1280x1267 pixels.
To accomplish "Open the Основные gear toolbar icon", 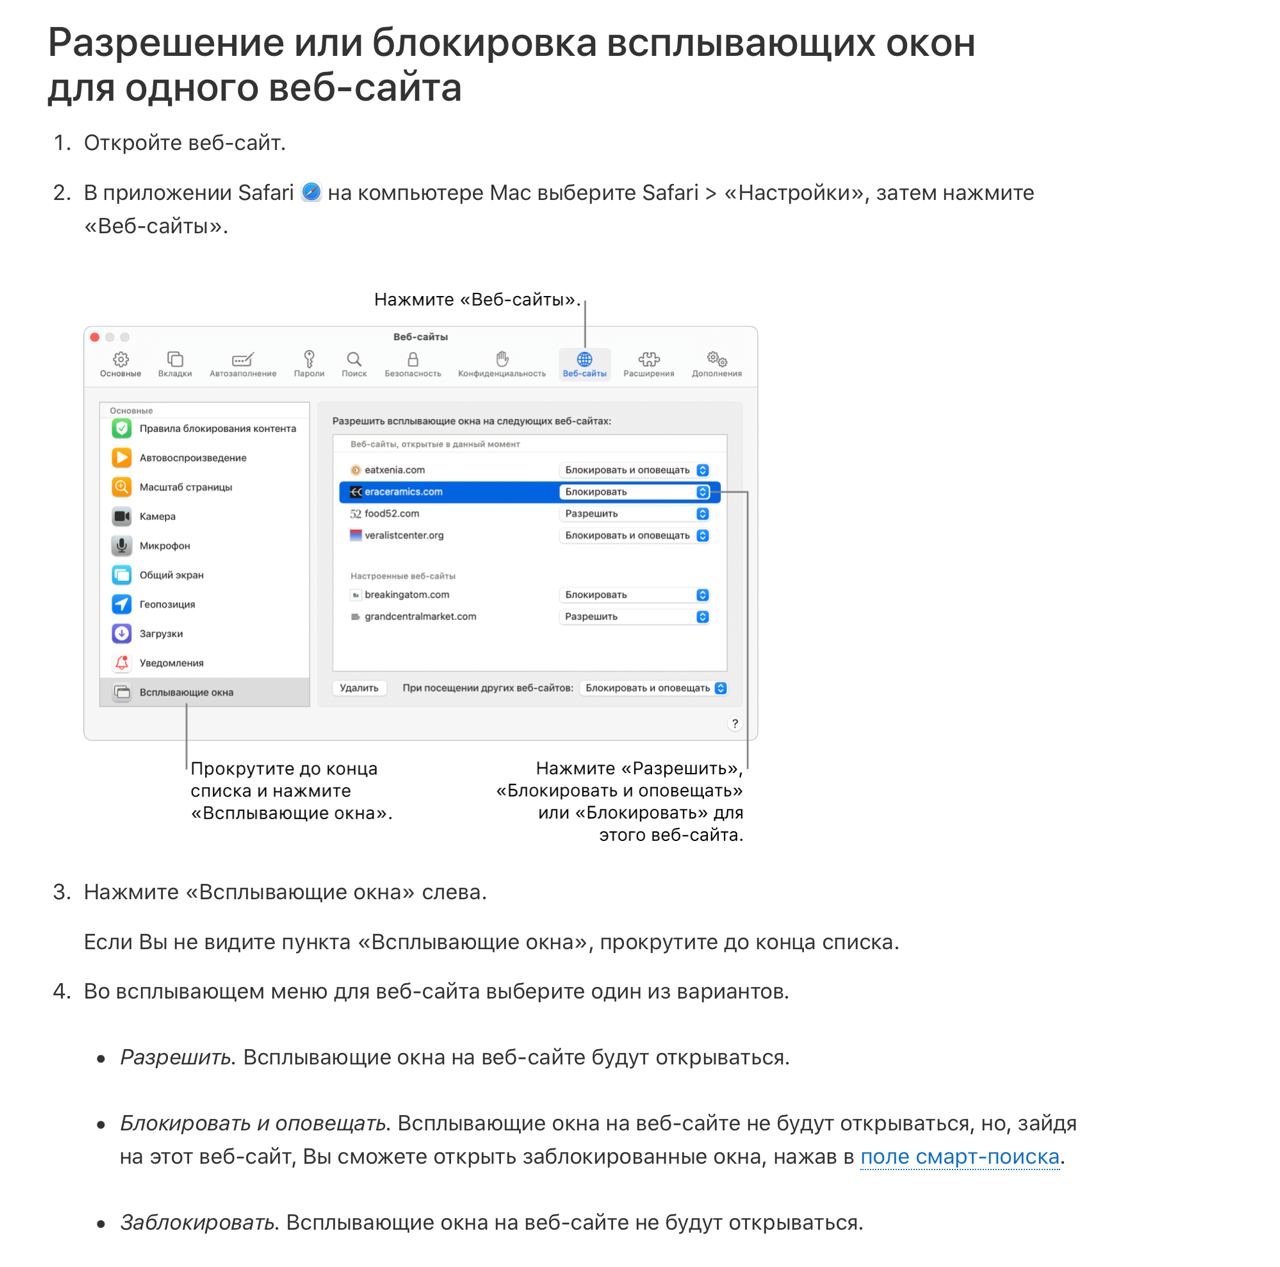I will (x=121, y=359).
